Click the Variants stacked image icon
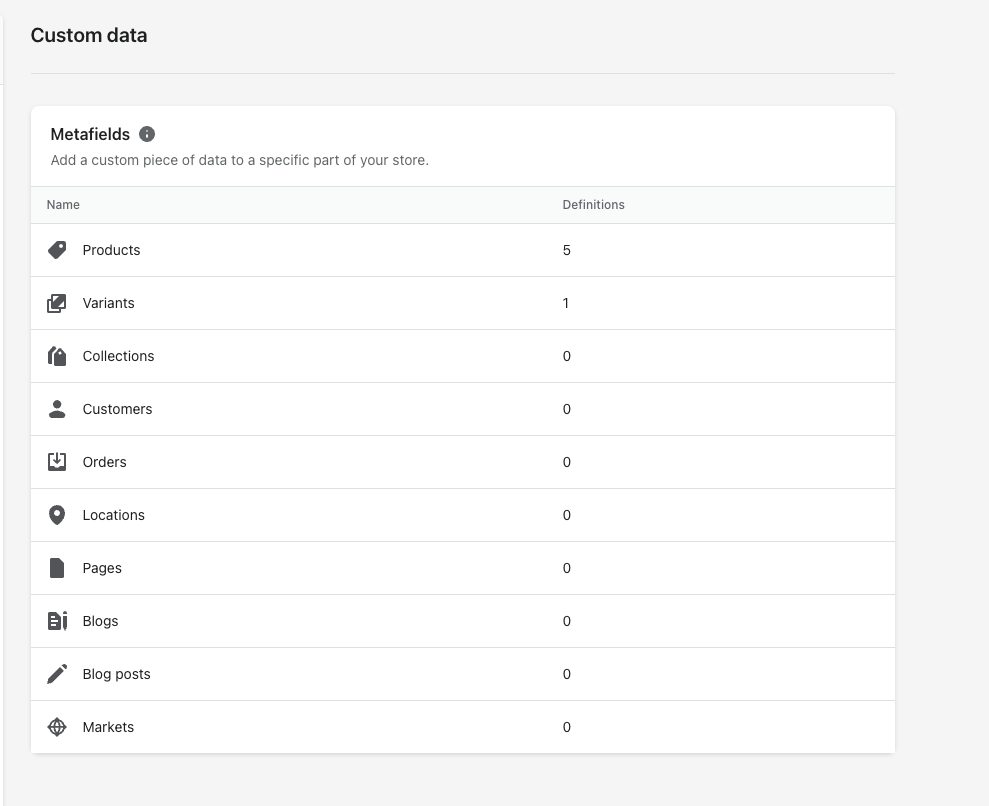The width and height of the screenshot is (989, 806). pyautogui.click(x=57, y=303)
